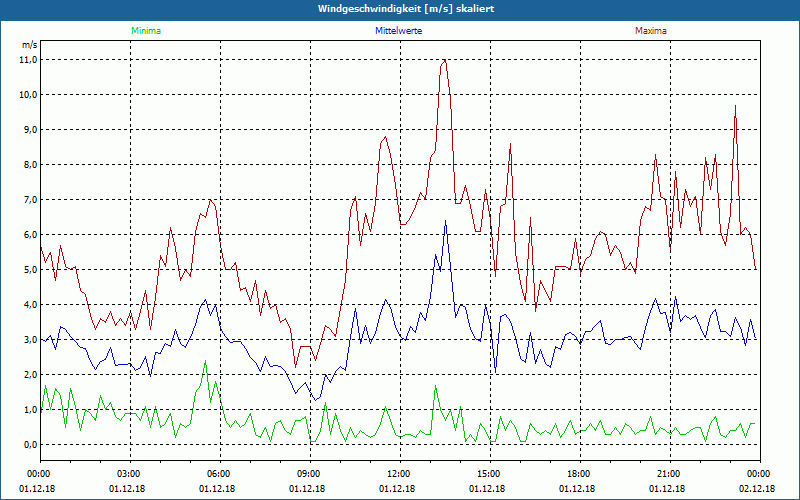Click the m/s unit label on the axis
This screenshot has height=500, width=800.
(x=29, y=45)
